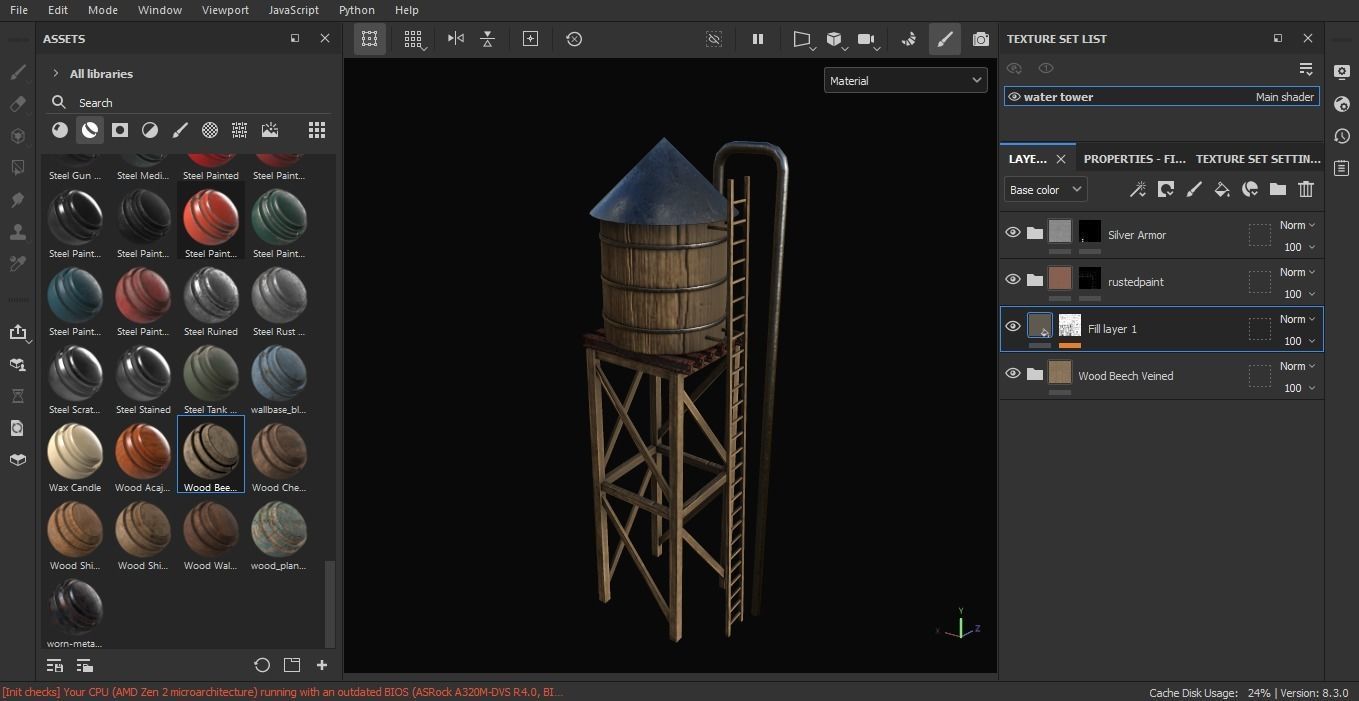Hide the rustedpaint layer
Screen dimensions: 1359x701
click(x=1013, y=279)
